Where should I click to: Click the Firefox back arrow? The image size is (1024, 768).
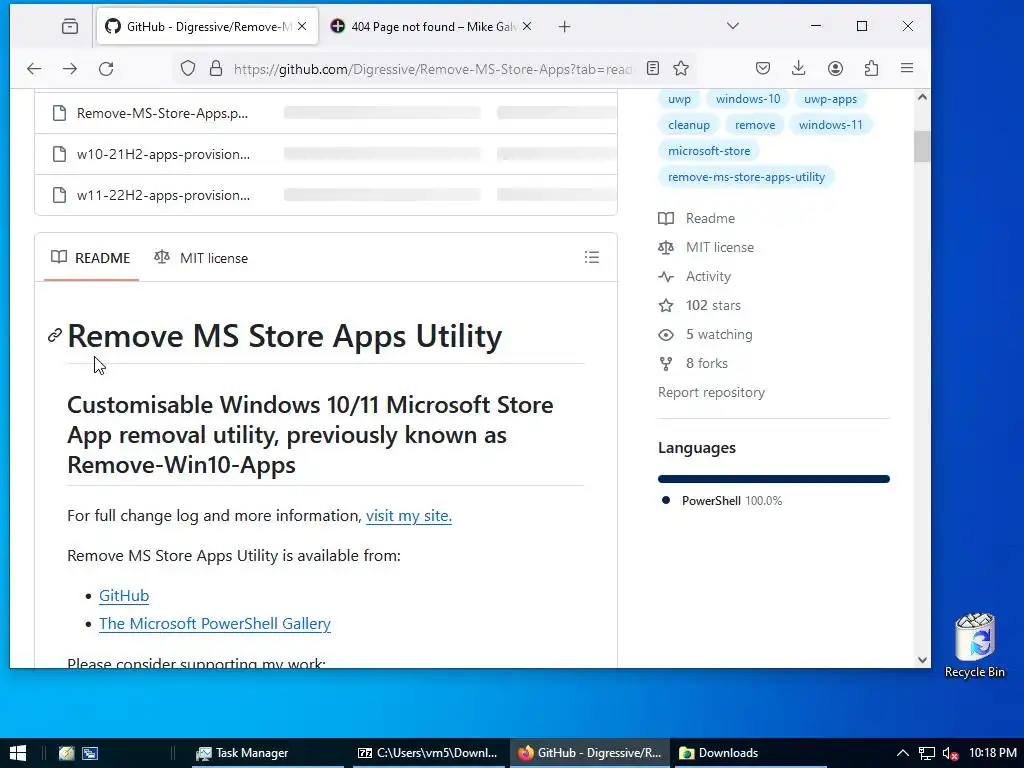(x=34, y=69)
